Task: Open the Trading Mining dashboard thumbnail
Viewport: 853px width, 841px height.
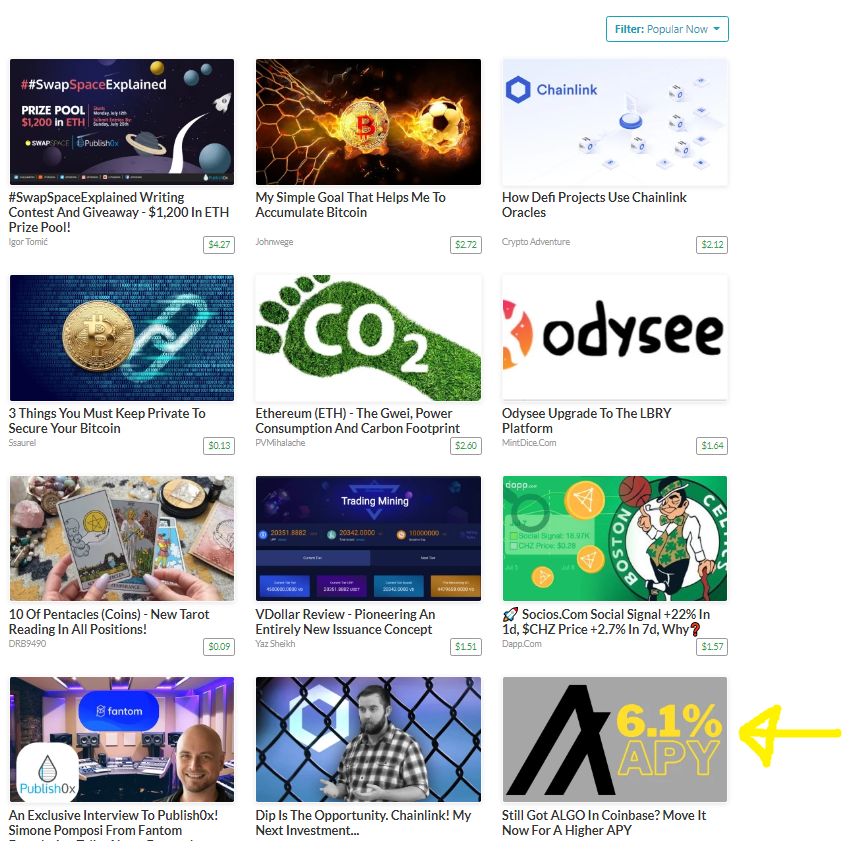Action: (368, 539)
